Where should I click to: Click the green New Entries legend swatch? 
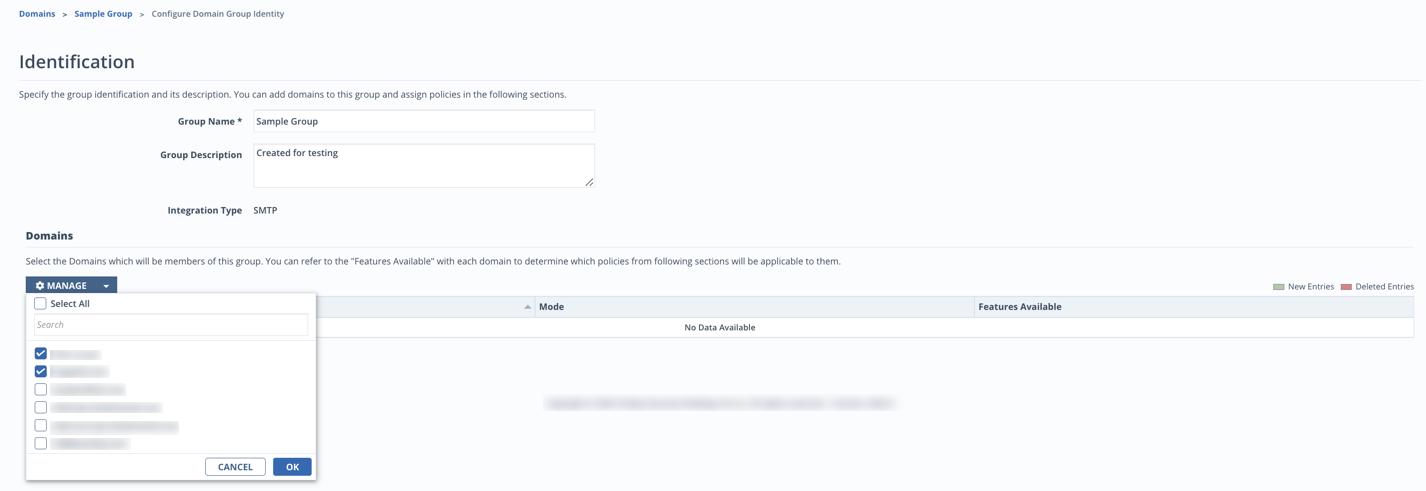[1278, 287]
